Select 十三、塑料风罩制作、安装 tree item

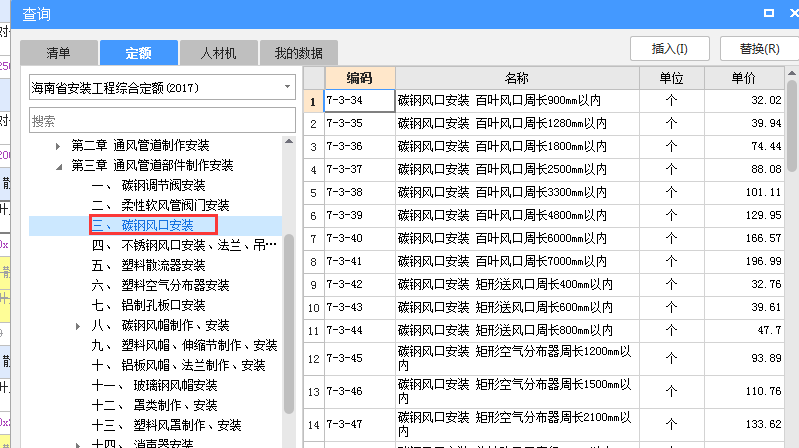pyautogui.click(x=166, y=425)
